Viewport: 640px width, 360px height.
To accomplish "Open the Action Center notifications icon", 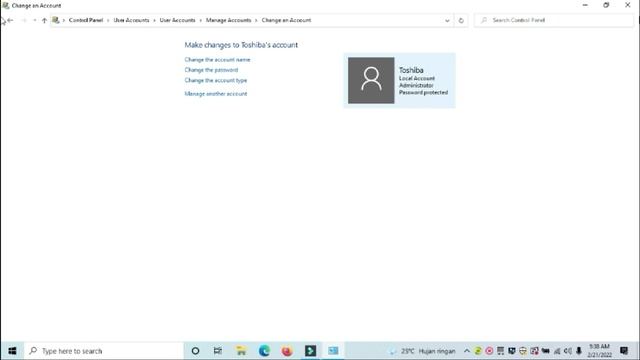I will 624,351.
